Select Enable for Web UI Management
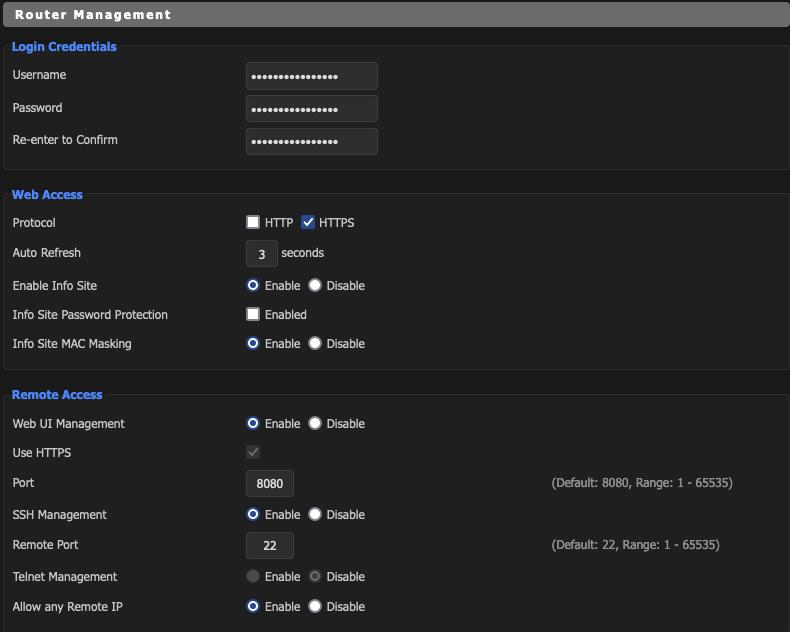 (253, 424)
